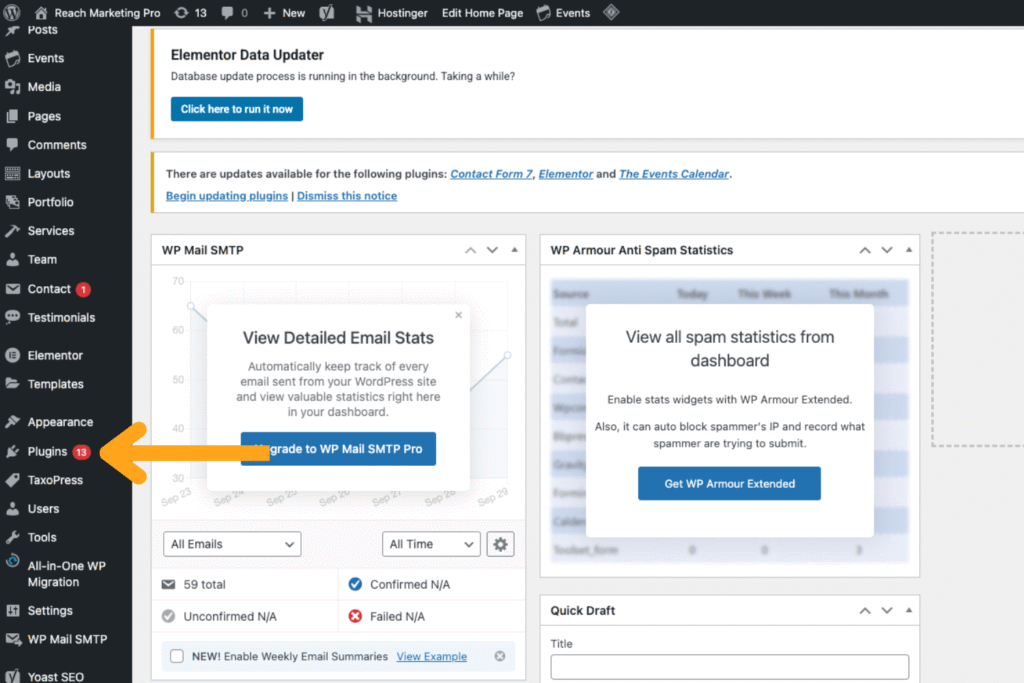
Task: Open the Hostinger icon in admin bar
Action: pos(364,13)
